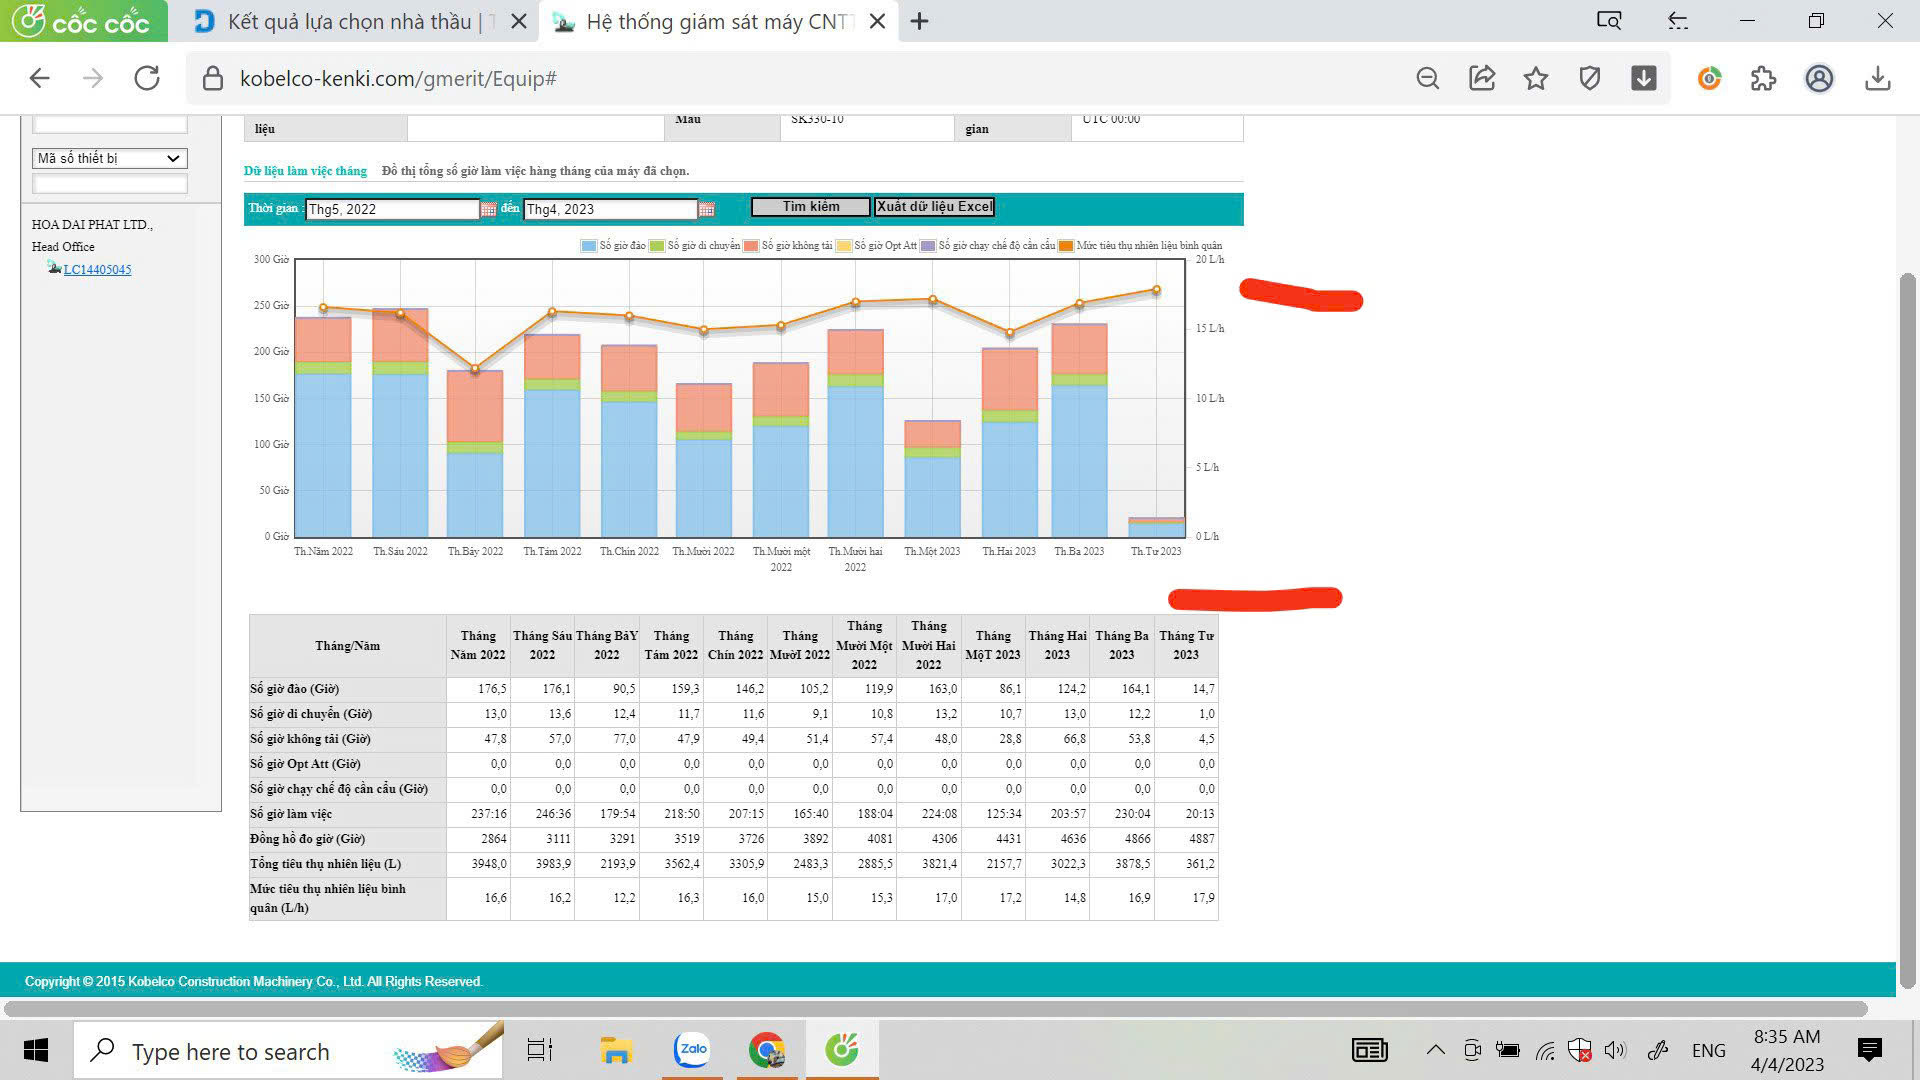The image size is (1920, 1080).
Task: Click the browser forward arrow
Action: pyautogui.click(x=93, y=78)
